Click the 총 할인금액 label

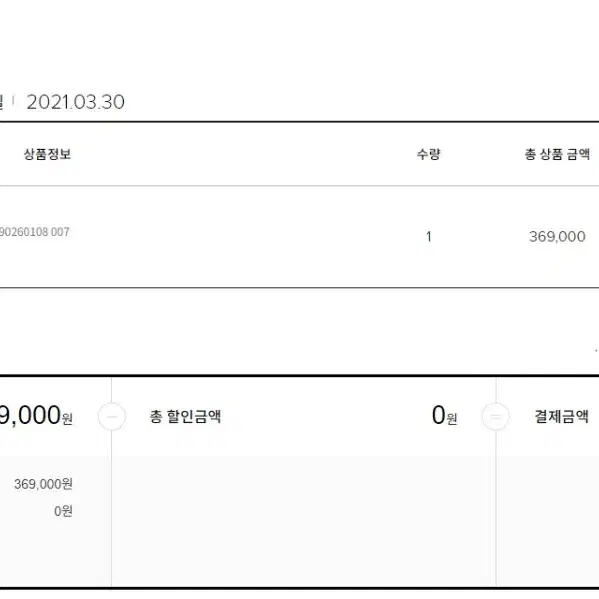pyautogui.click(x=185, y=416)
